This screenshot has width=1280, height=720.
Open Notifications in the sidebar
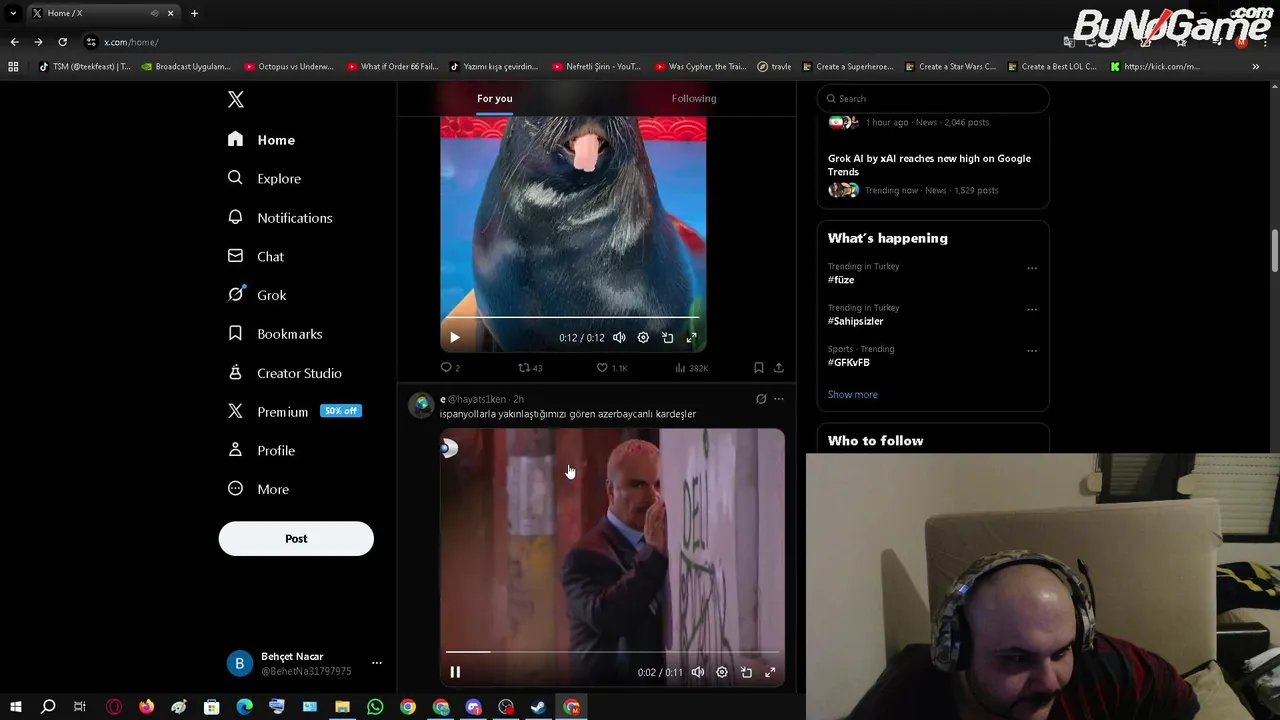[x=280, y=217]
